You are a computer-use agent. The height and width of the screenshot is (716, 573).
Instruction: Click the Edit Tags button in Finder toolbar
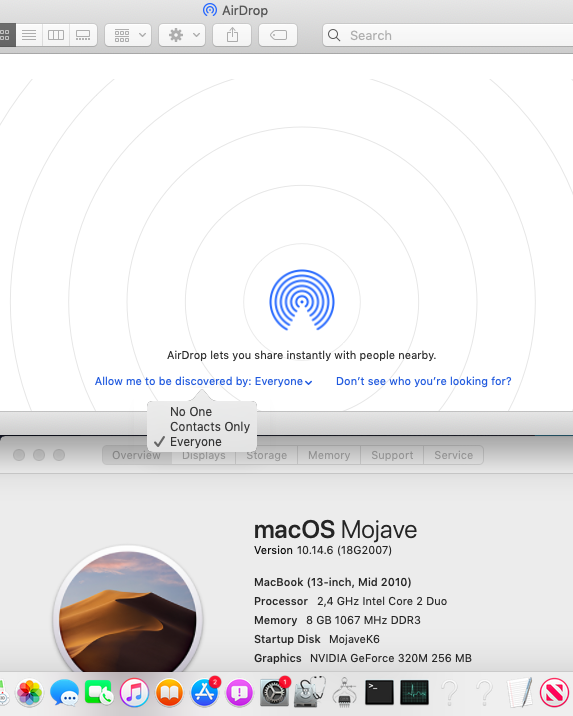pyautogui.click(x=278, y=35)
